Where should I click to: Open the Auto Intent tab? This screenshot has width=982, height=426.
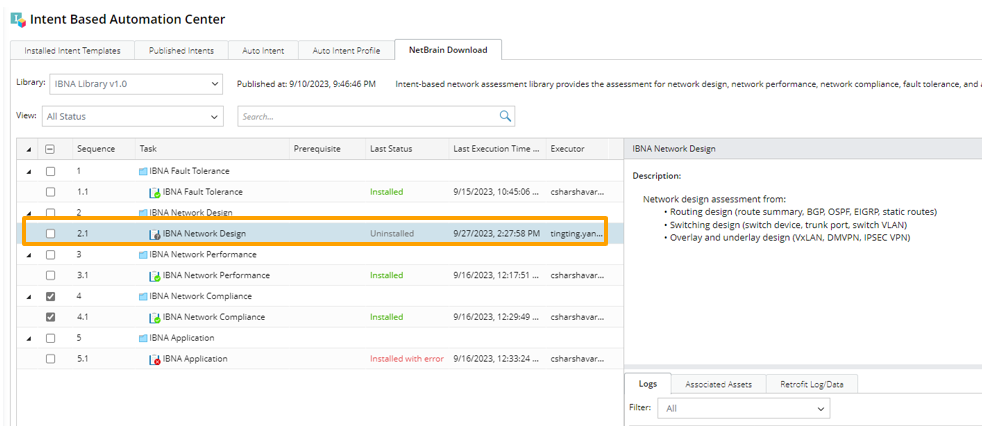(263, 51)
